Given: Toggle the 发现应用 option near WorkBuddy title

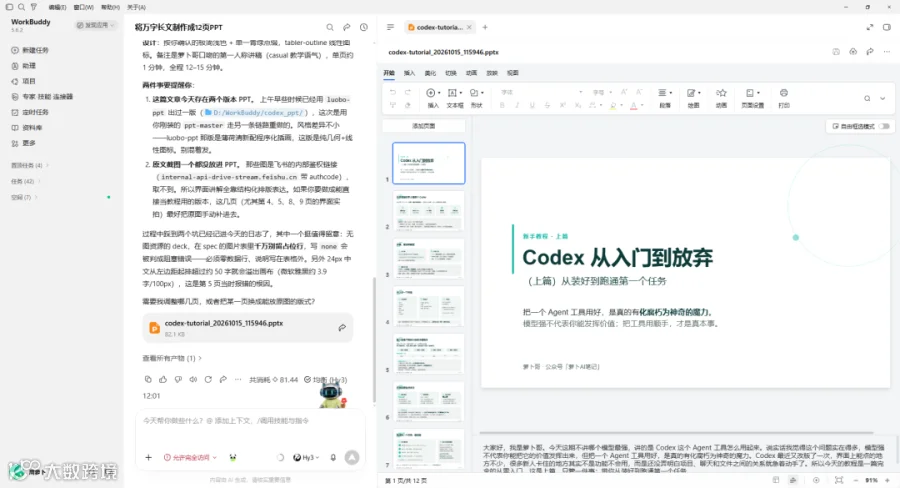Looking at the screenshot, I should 96,25.
